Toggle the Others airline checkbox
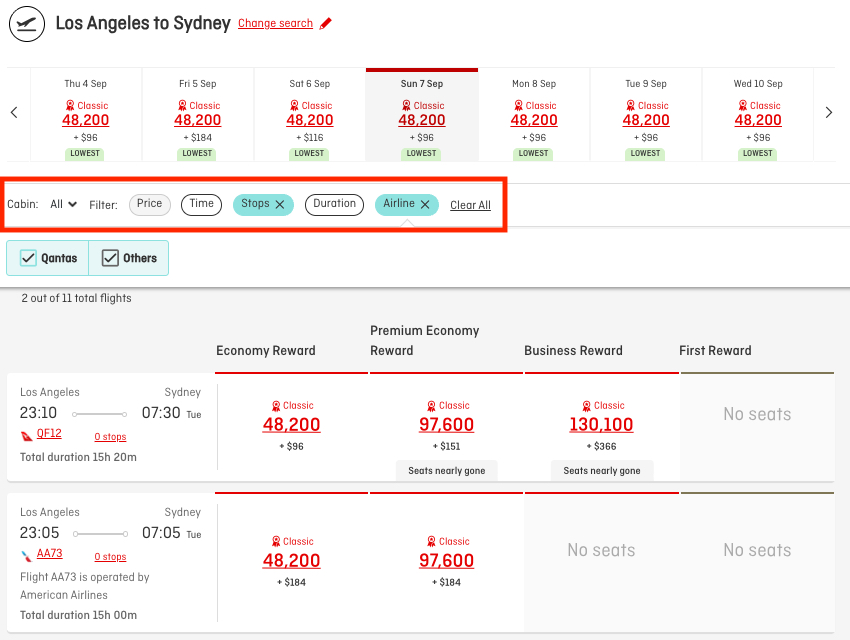This screenshot has height=640, width=850. coord(110,258)
